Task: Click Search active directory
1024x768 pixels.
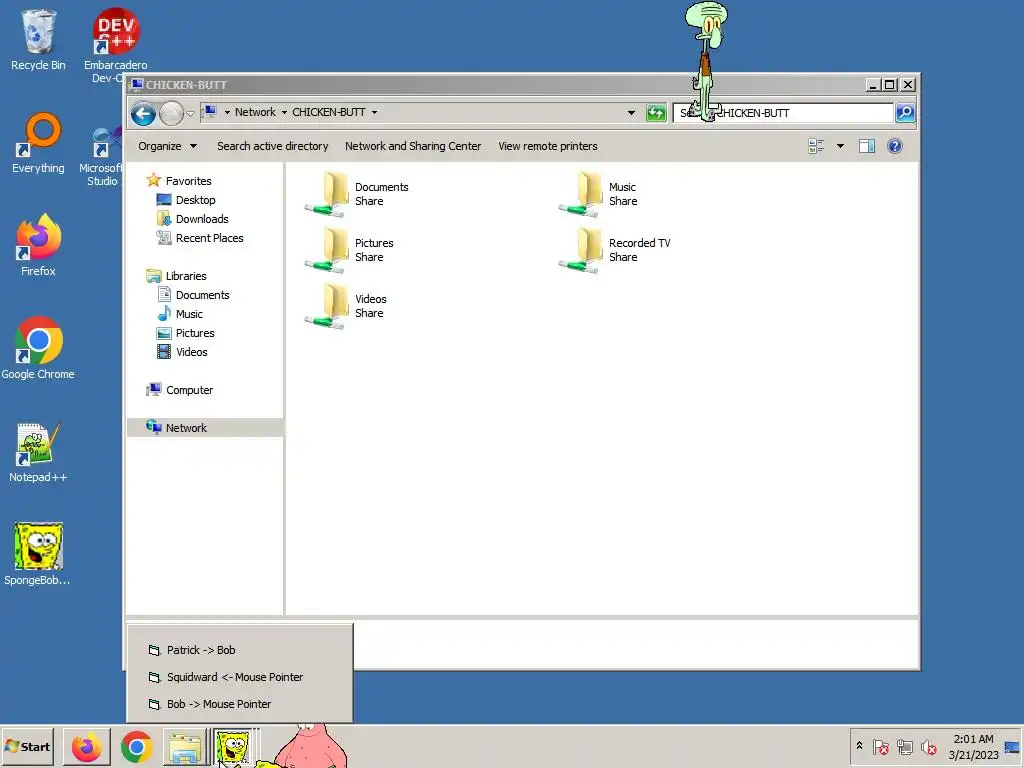Action: [273, 146]
